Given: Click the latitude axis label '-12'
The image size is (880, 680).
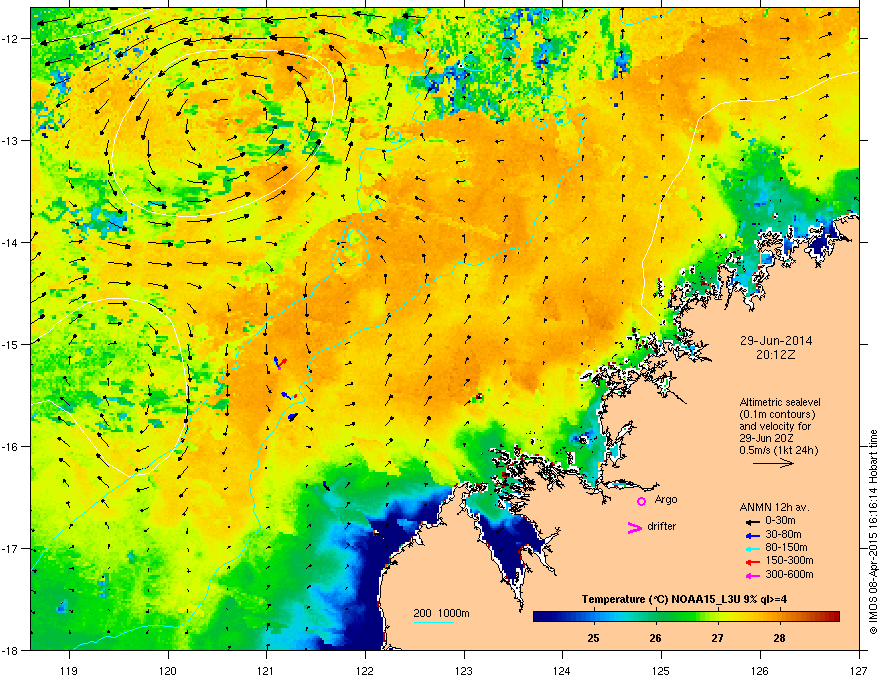Looking at the screenshot, I should (11, 39).
